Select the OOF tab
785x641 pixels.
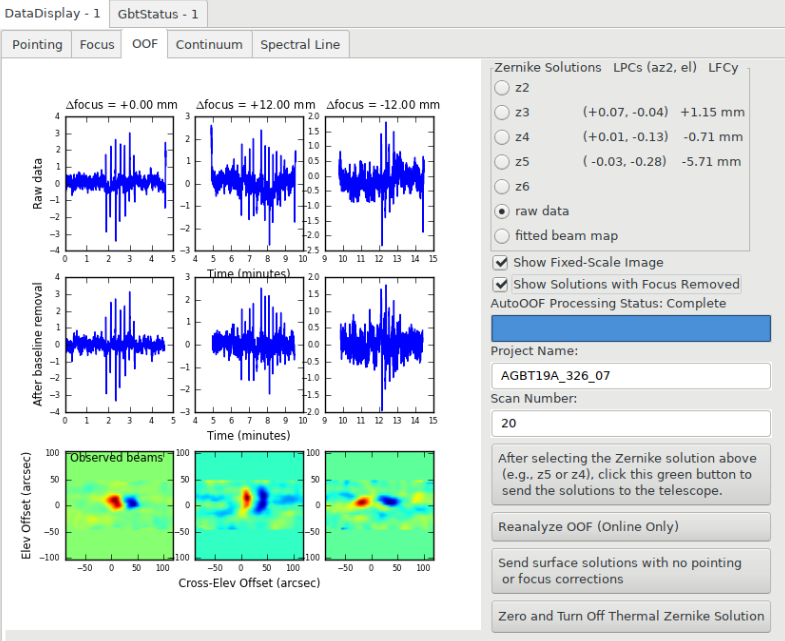(x=145, y=44)
